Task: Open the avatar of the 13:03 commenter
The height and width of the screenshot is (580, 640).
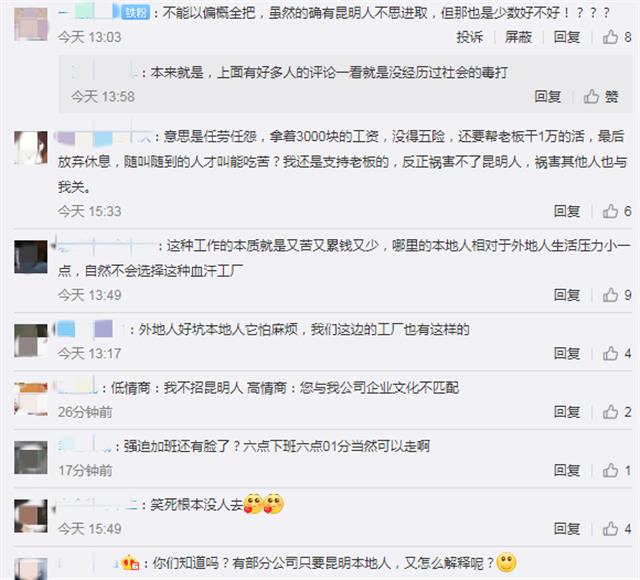Action: [x=31, y=24]
